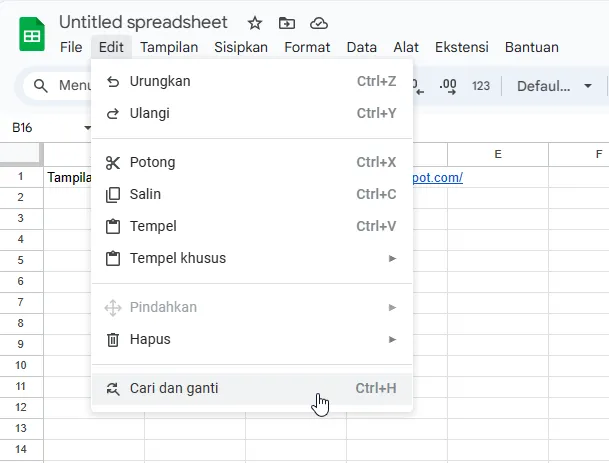Click the star icon beside the title
The image size is (609, 463).
click(255, 23)
